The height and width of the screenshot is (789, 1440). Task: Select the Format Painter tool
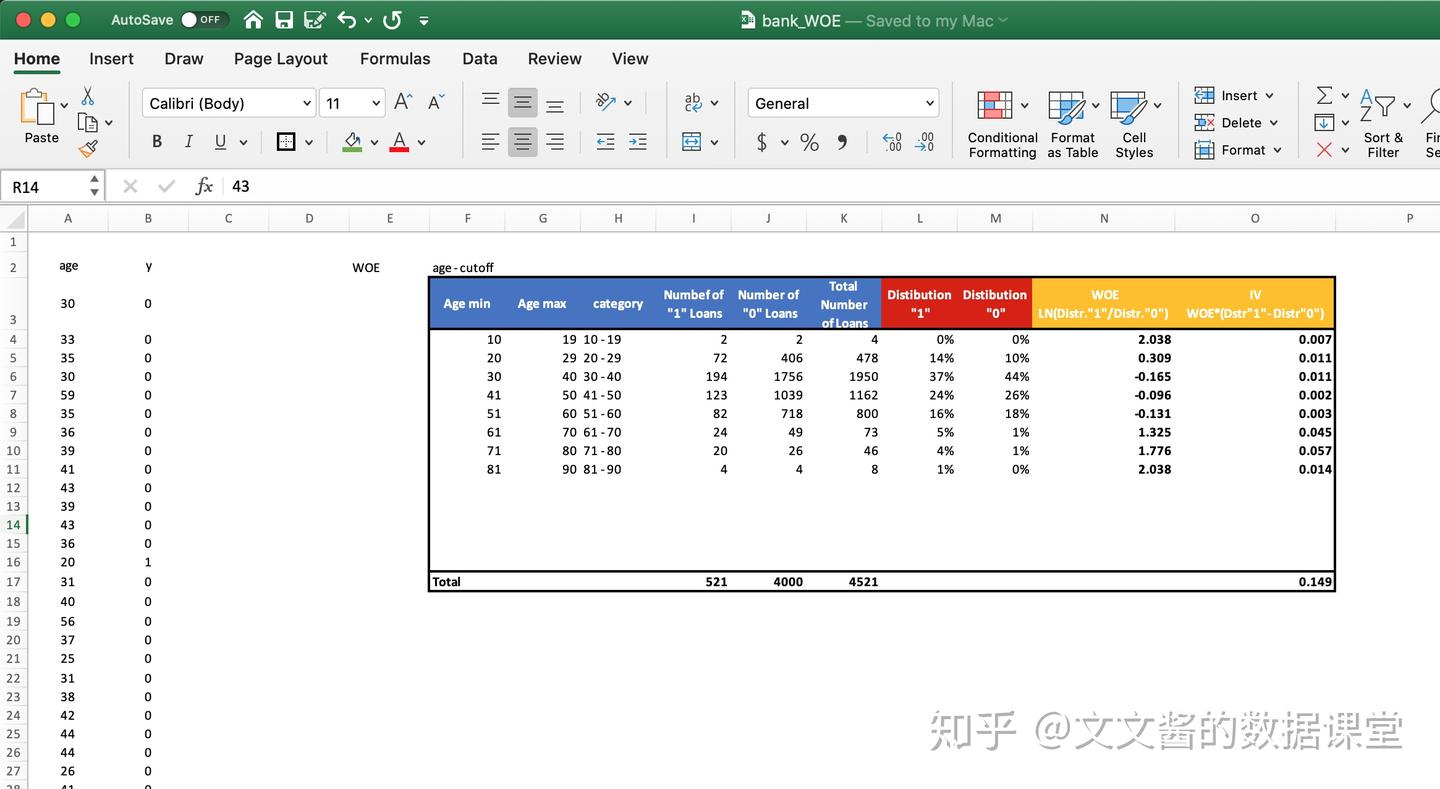click(88, 148)
